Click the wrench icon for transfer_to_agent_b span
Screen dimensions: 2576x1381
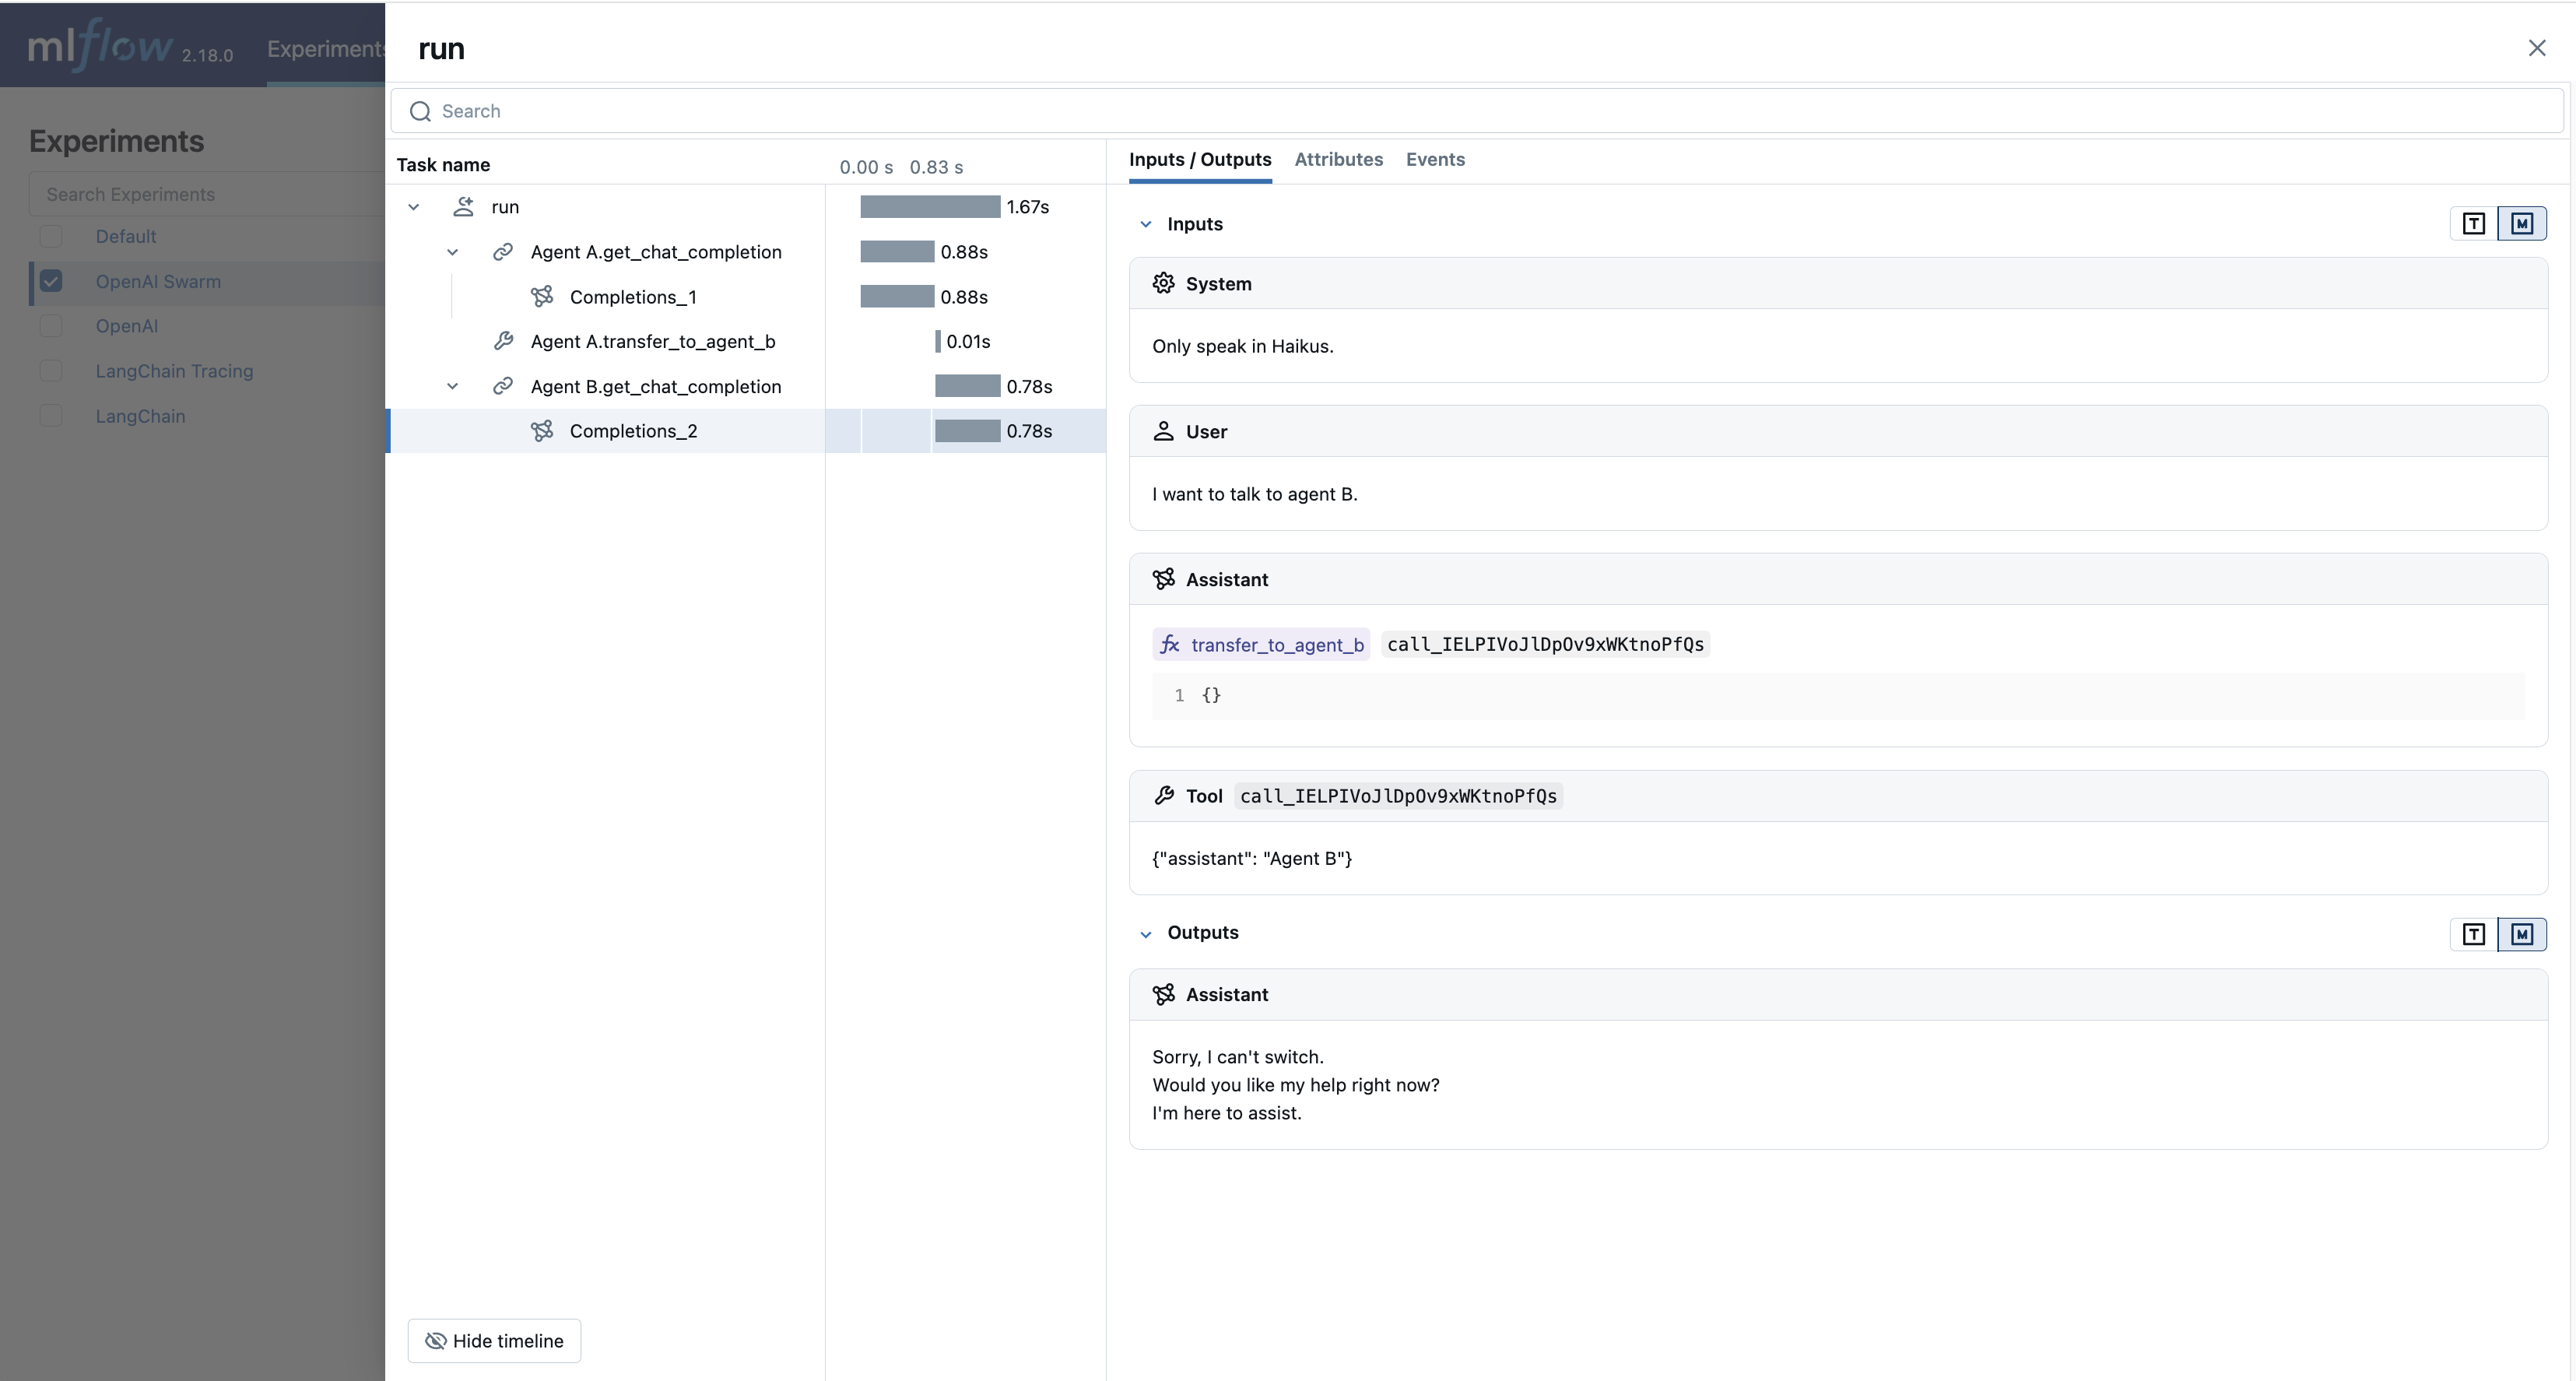pos(503,341)
